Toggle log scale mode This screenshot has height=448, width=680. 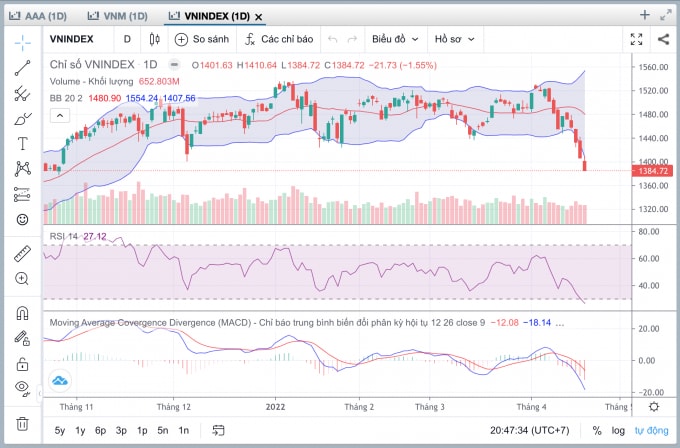click(618, 431)
